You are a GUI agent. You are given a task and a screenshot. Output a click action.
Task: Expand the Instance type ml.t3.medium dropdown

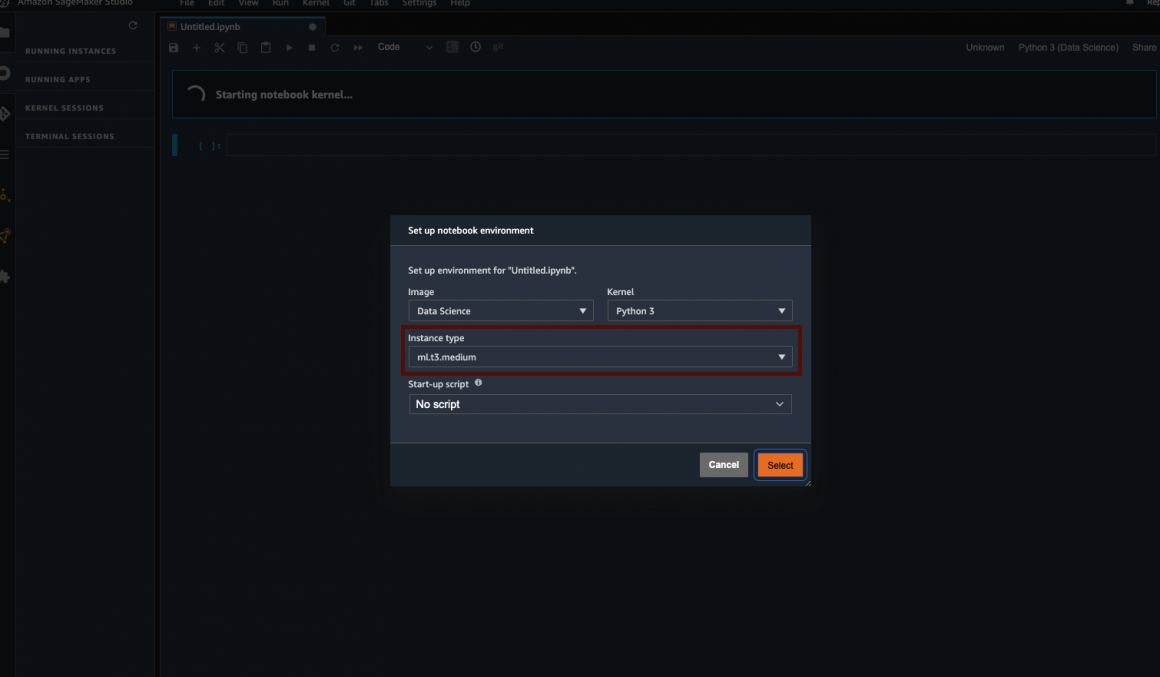(600, 357)
